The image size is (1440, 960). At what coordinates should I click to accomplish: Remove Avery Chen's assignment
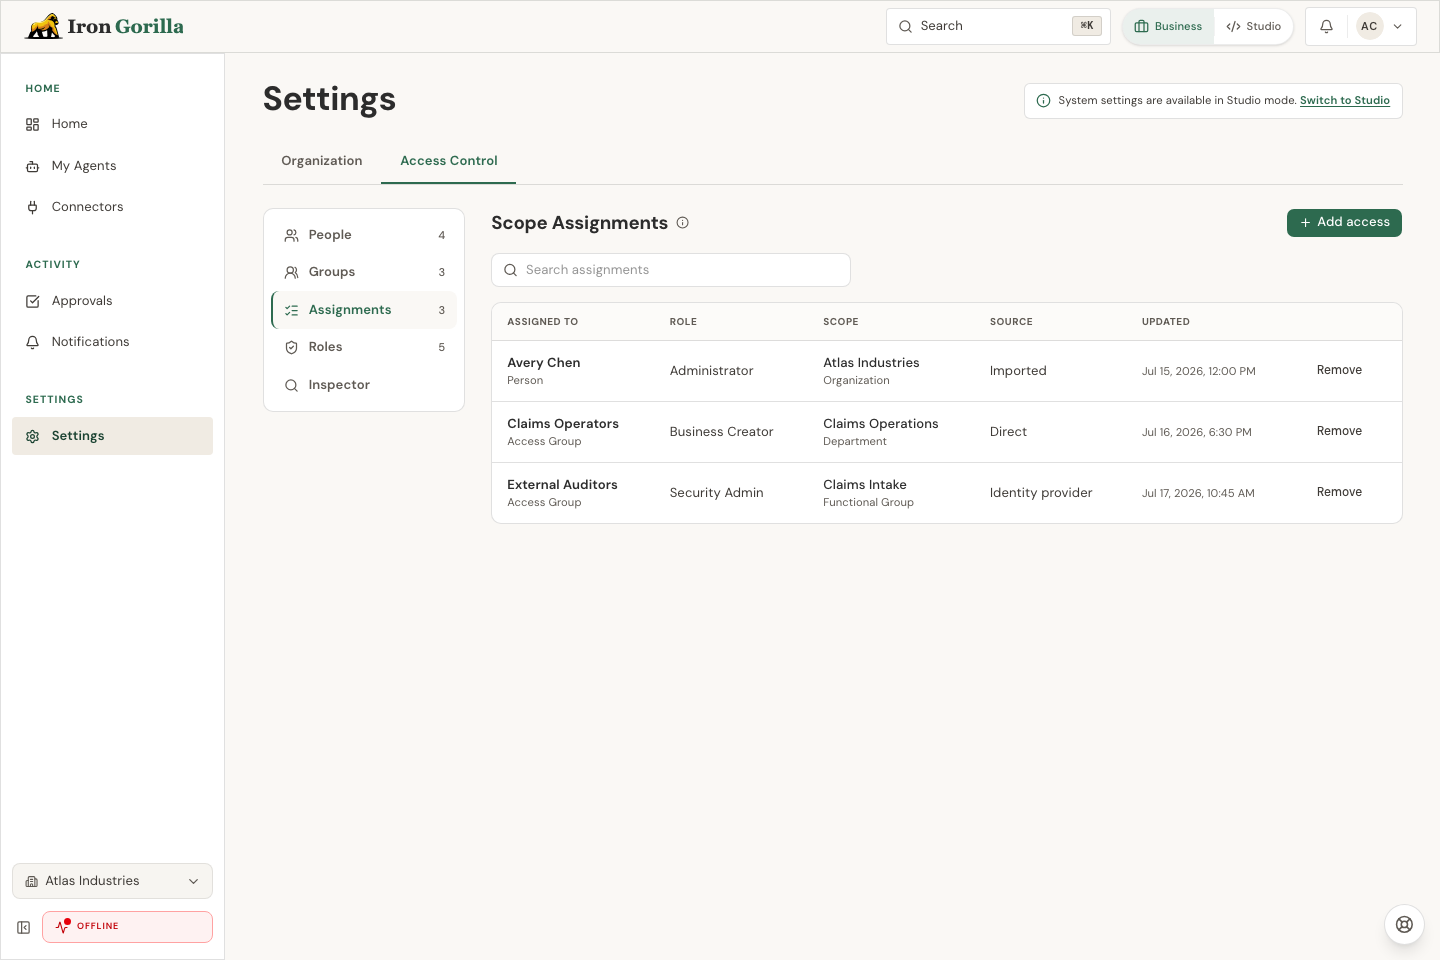(x=1339, y=370)
